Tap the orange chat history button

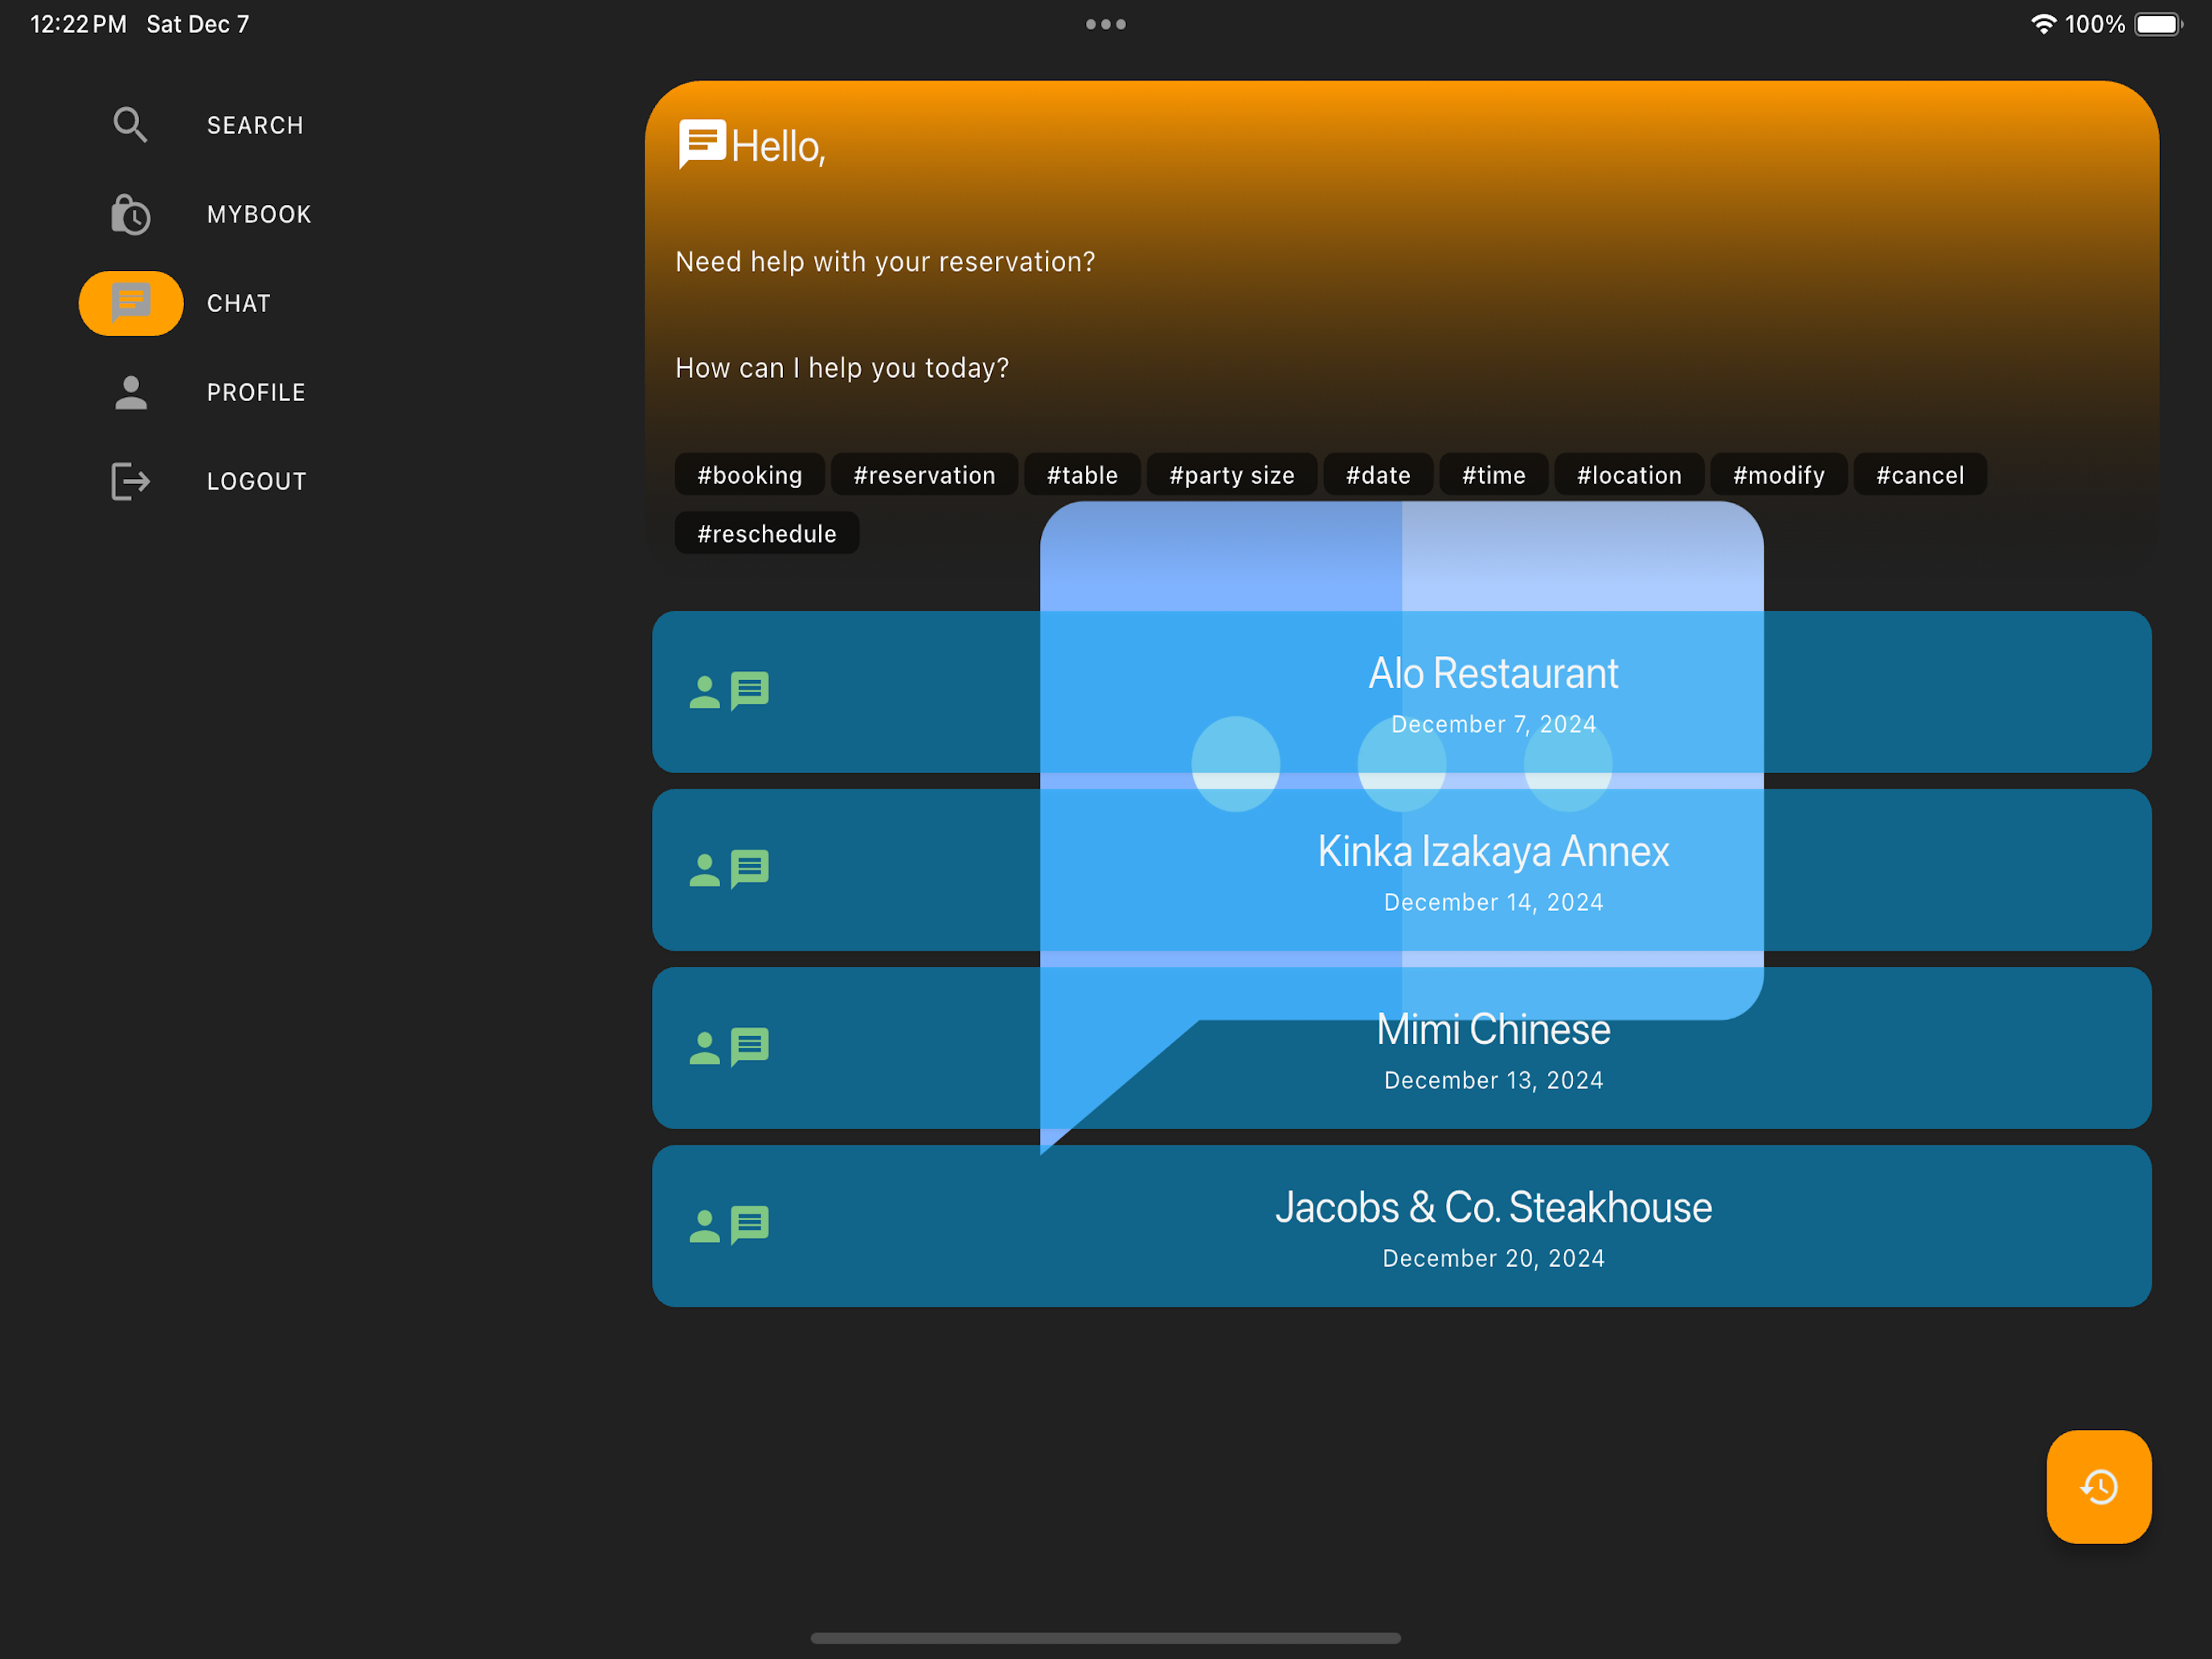tap(2098, 1486)
